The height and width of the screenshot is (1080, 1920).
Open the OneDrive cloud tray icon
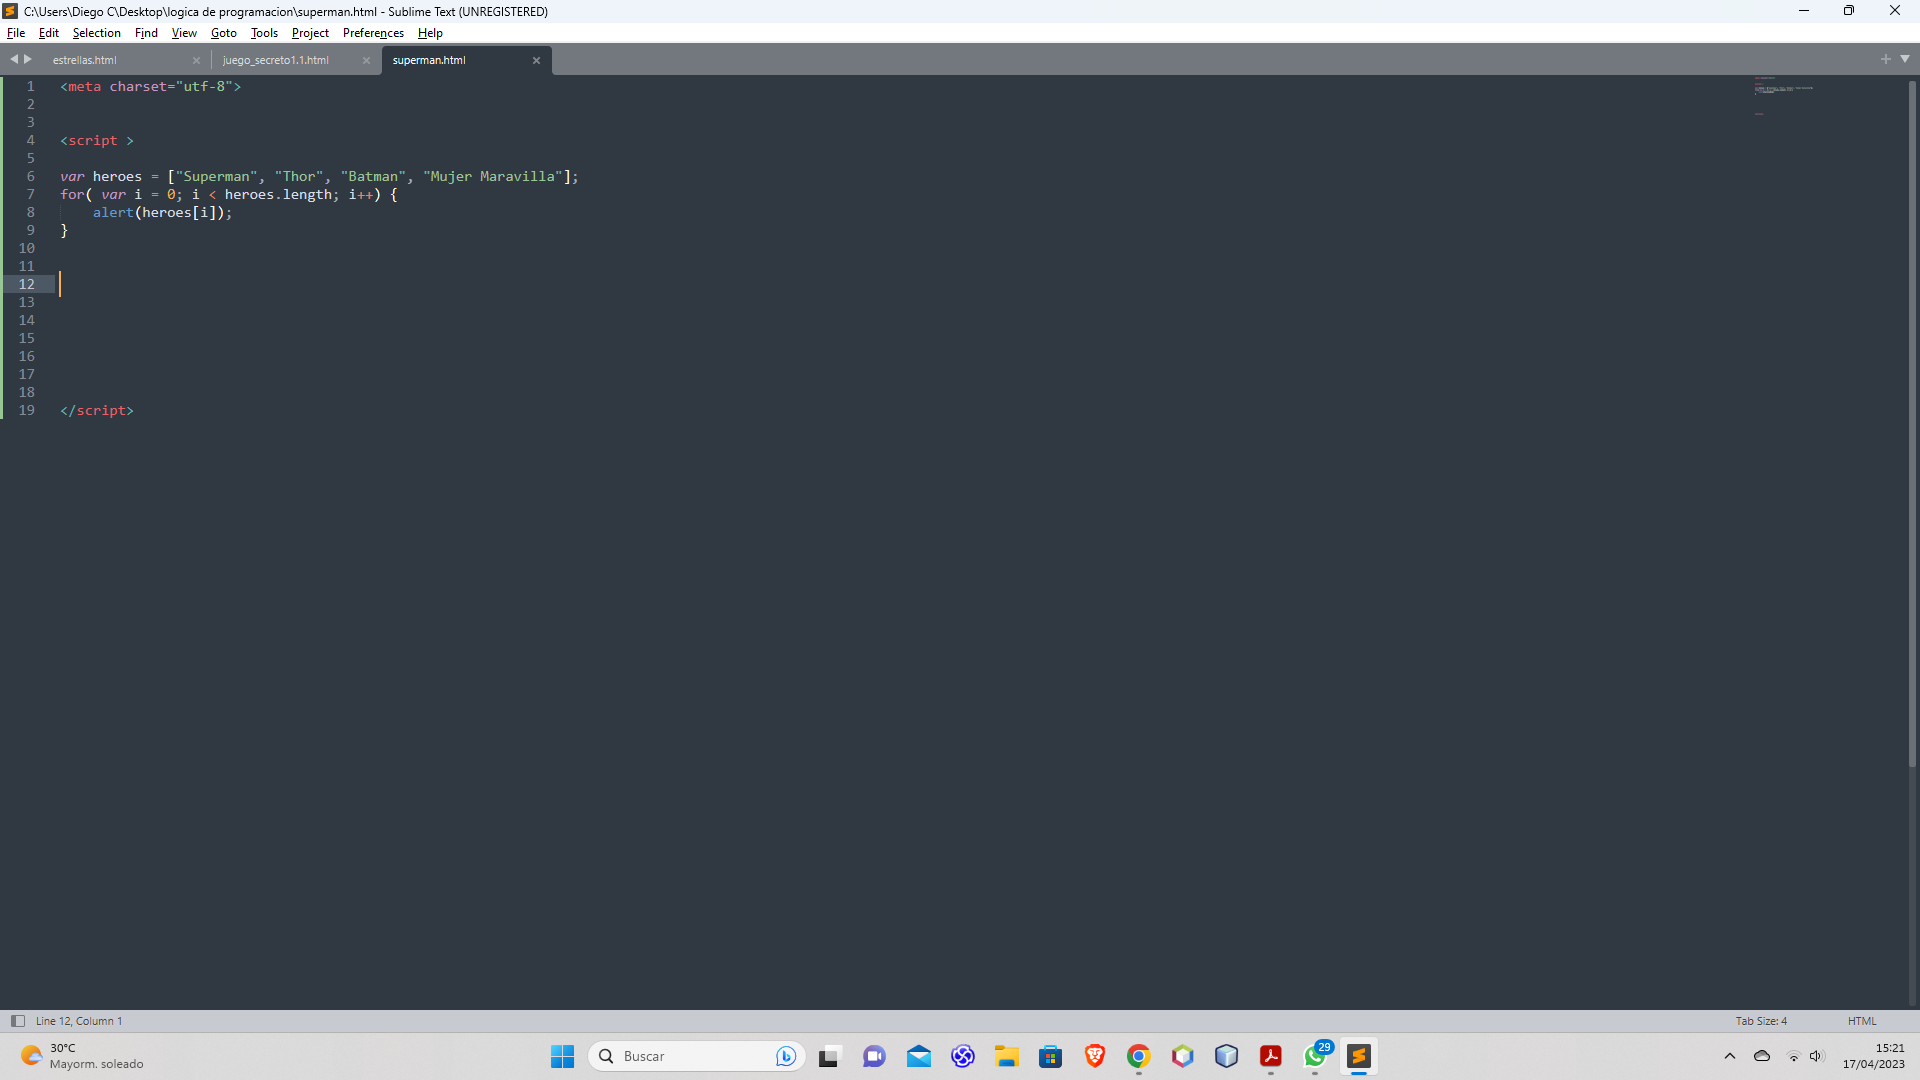pyautogui.click(x=1762, y=1056)
